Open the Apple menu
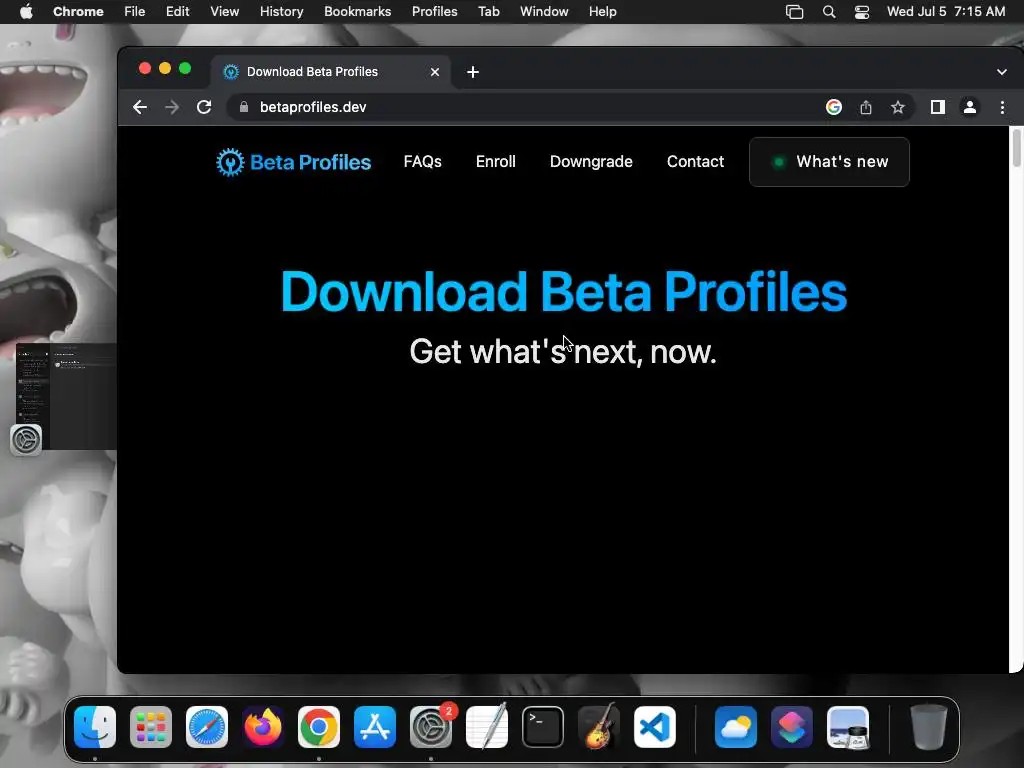The height and width of the screenshot is (768, 1024). (26, 12)
